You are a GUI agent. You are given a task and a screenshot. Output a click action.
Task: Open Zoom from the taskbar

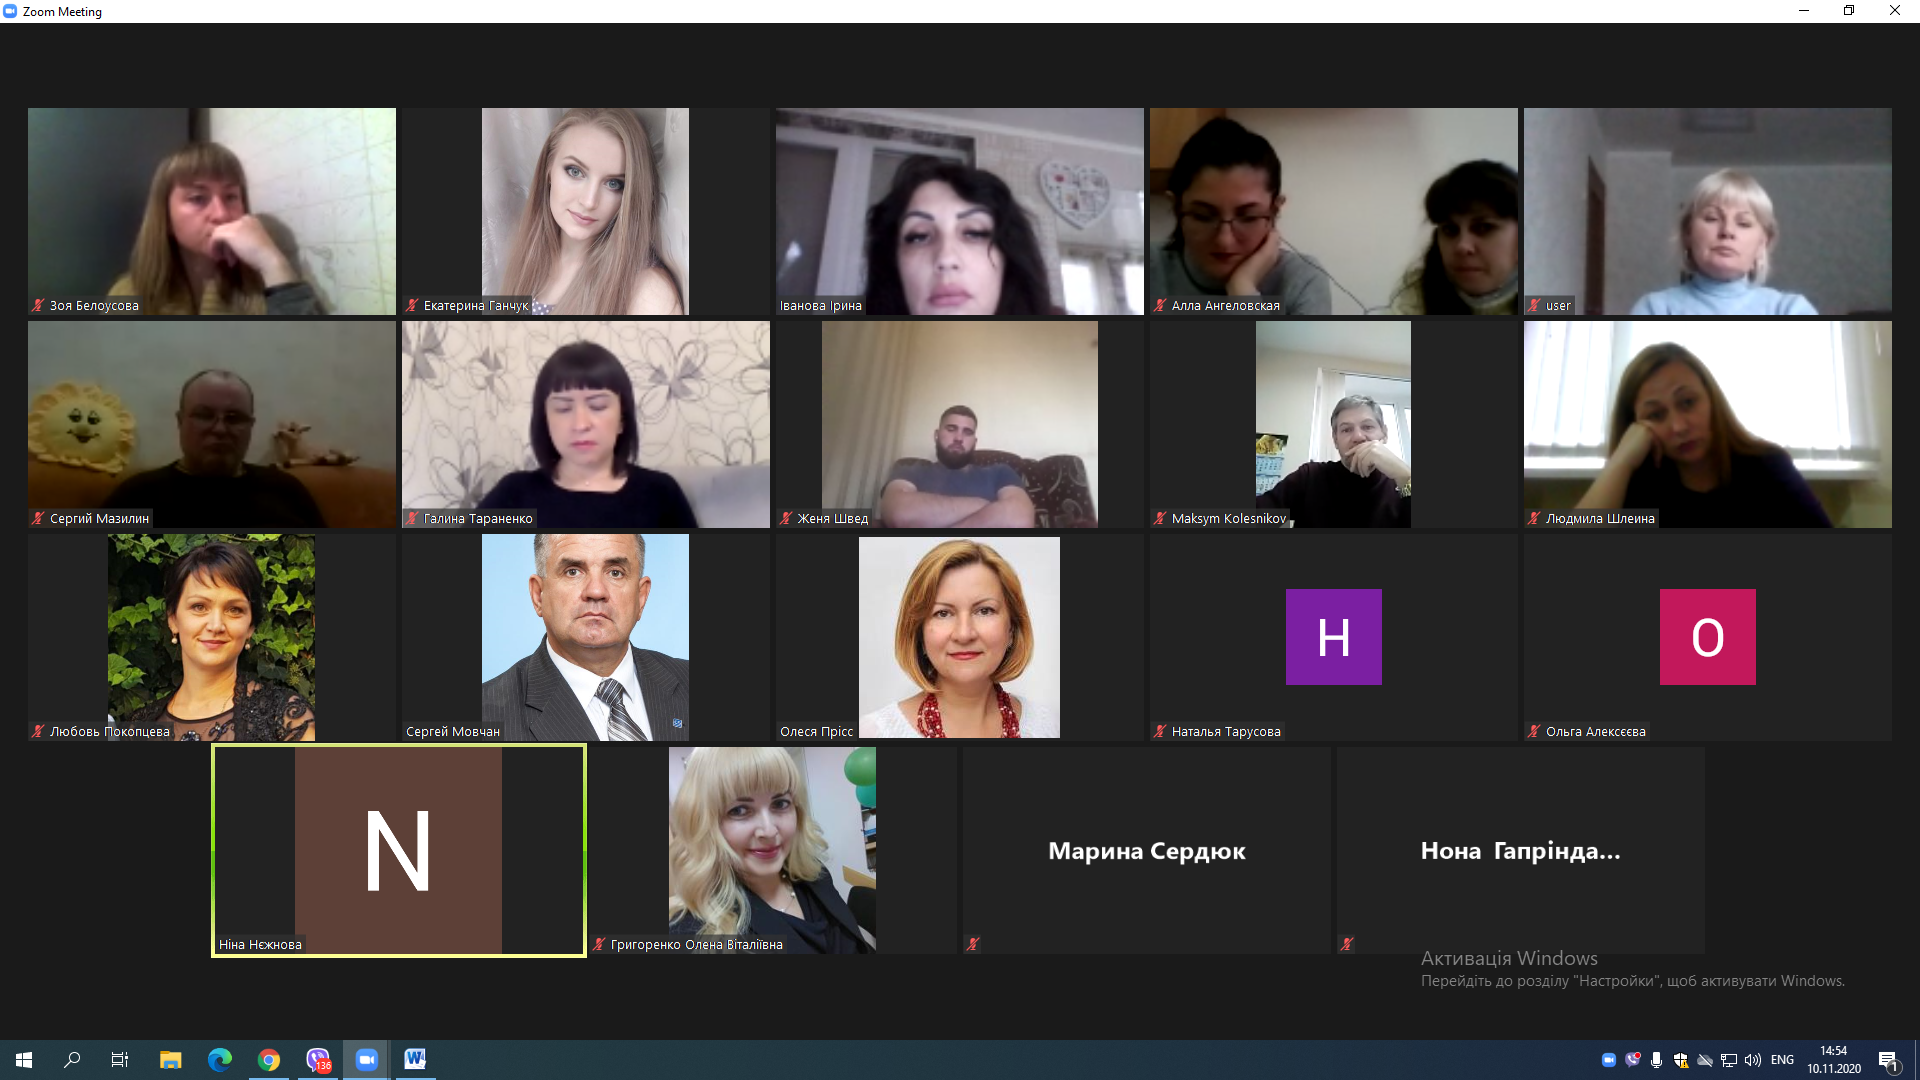pyautogui.click(x=367, y=1060)
